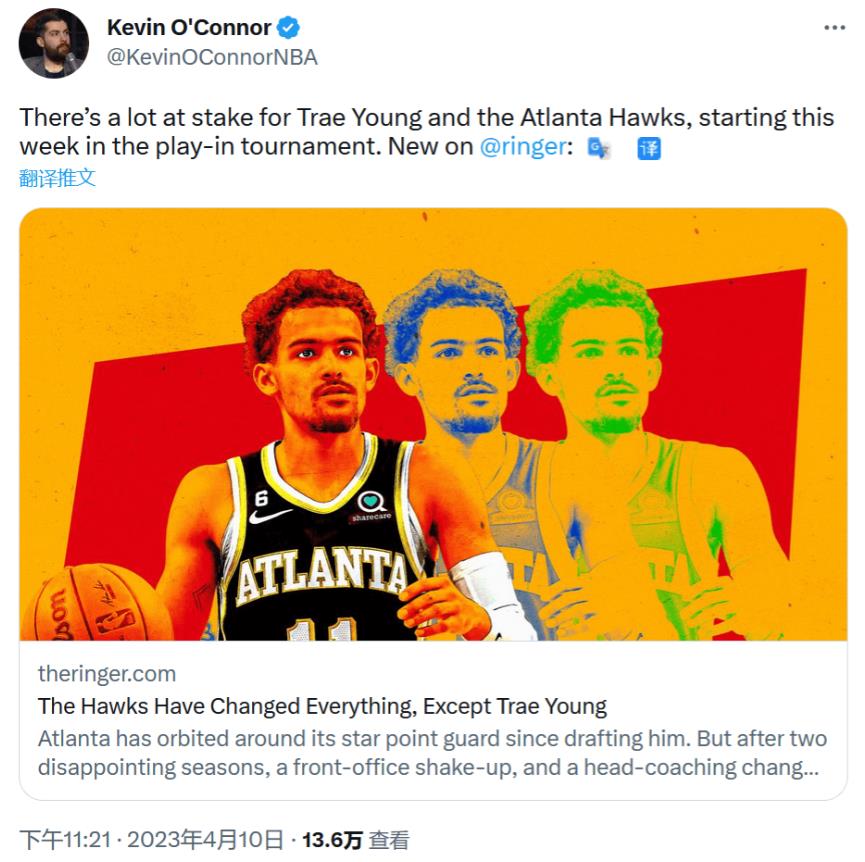This screenshot has width=865, height=862.
Task: Click the date 2023年4月10日
Action: [205, 840]
